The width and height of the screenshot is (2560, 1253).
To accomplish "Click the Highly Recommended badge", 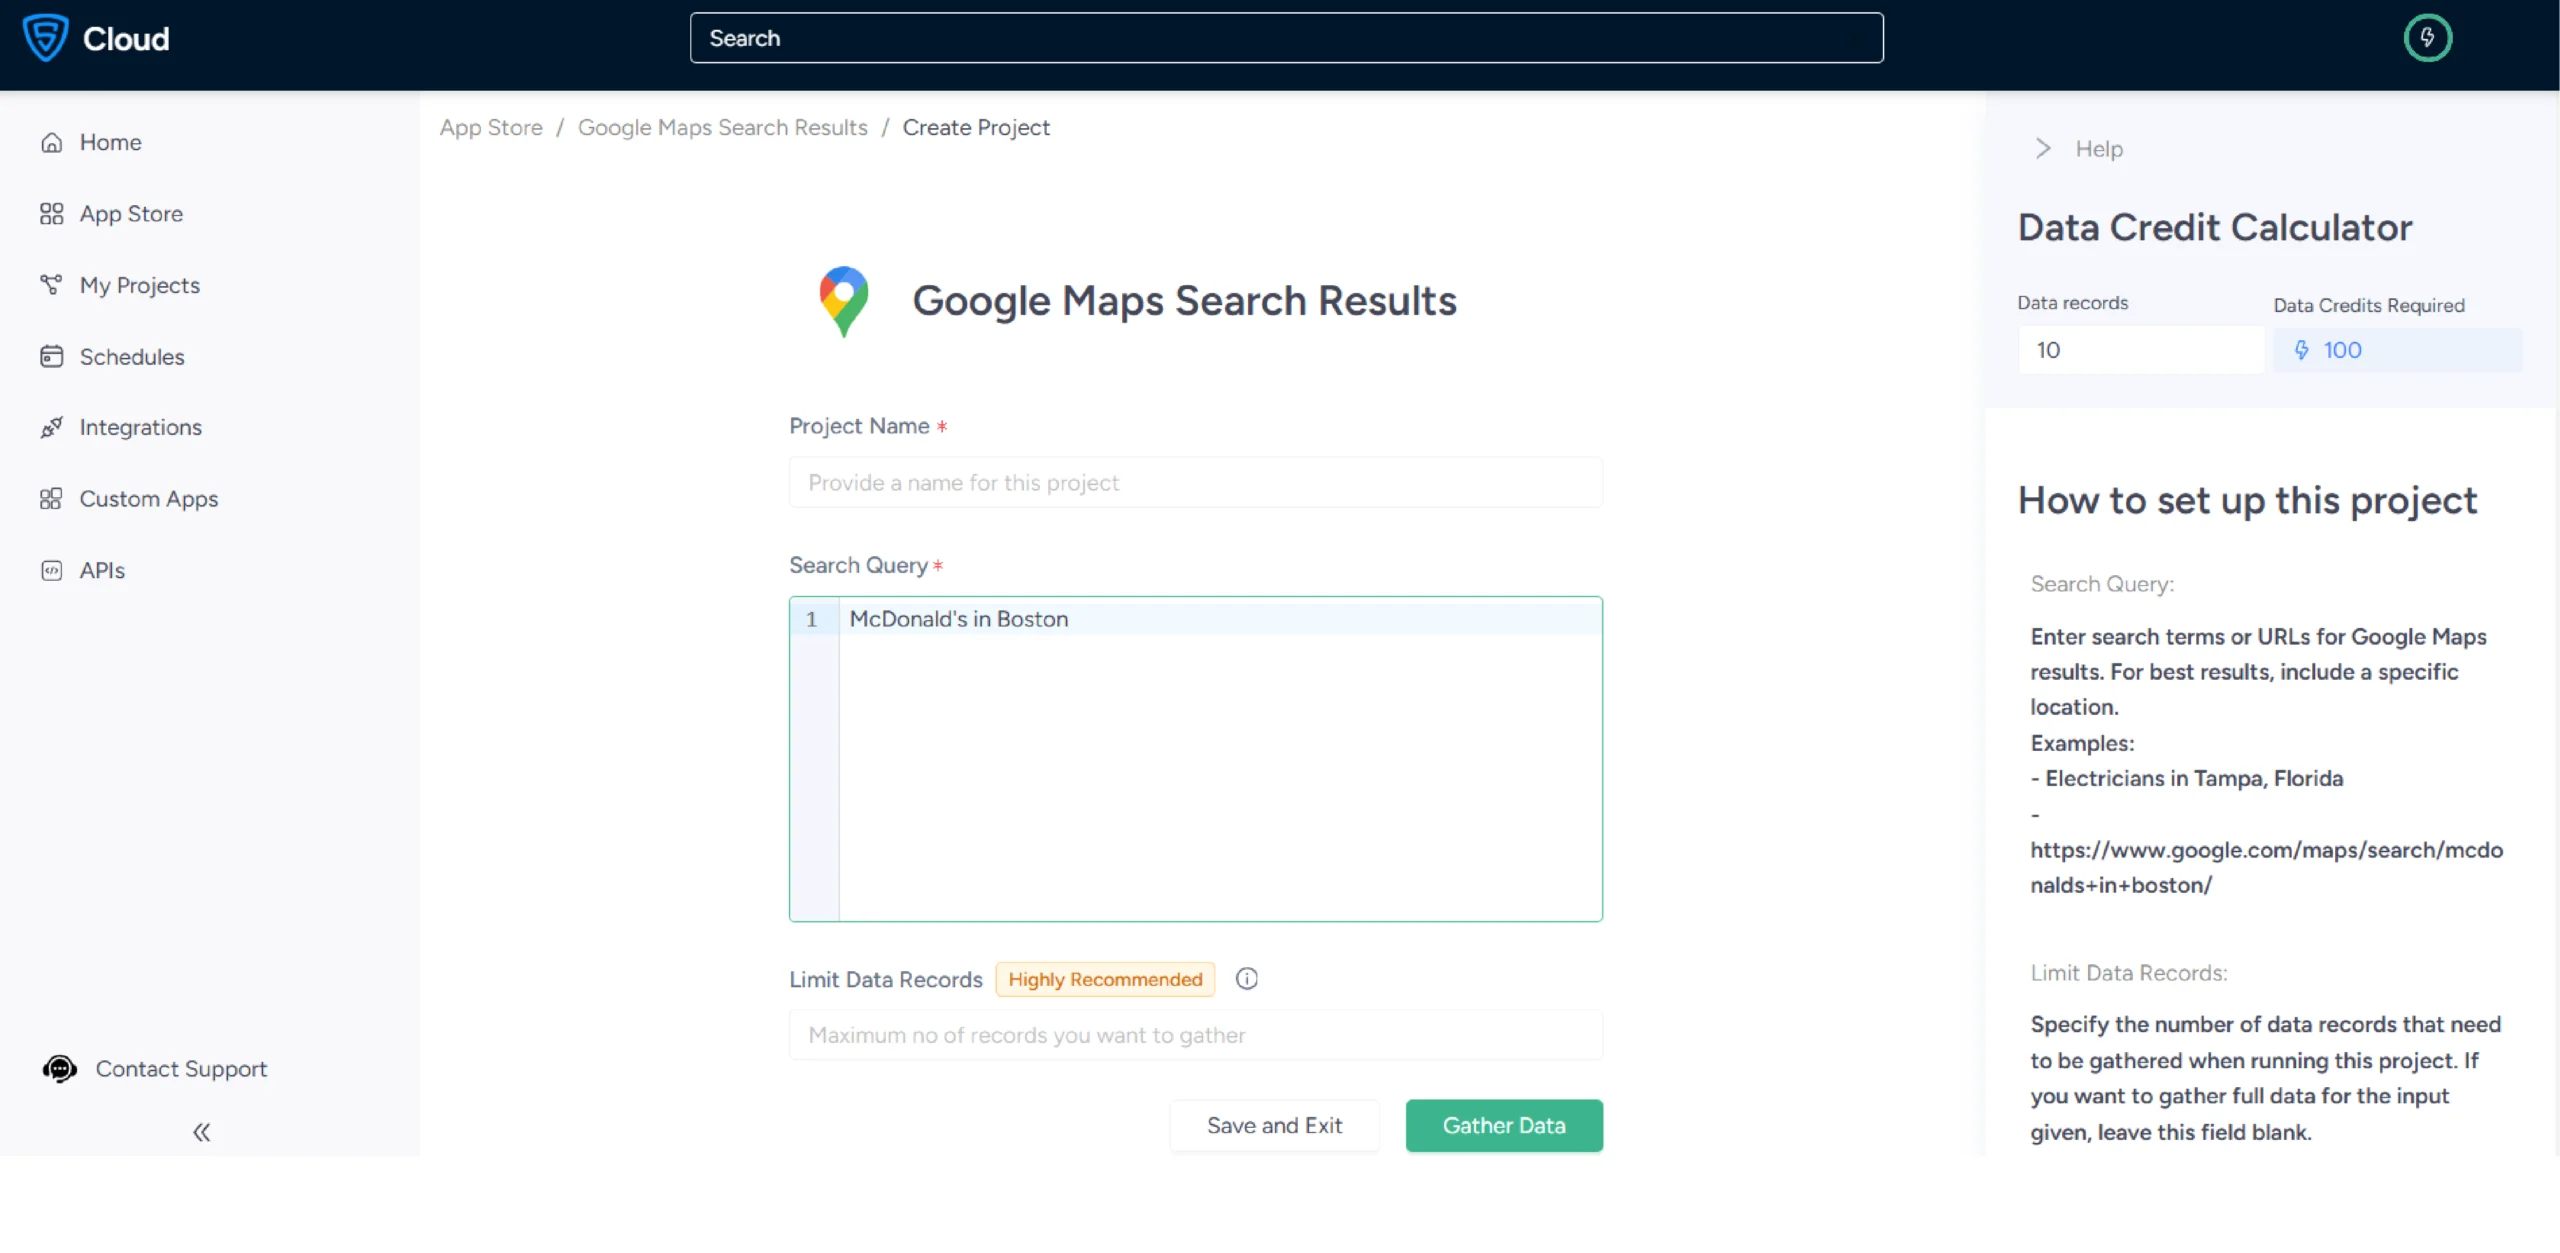I will coord(1105,980).
